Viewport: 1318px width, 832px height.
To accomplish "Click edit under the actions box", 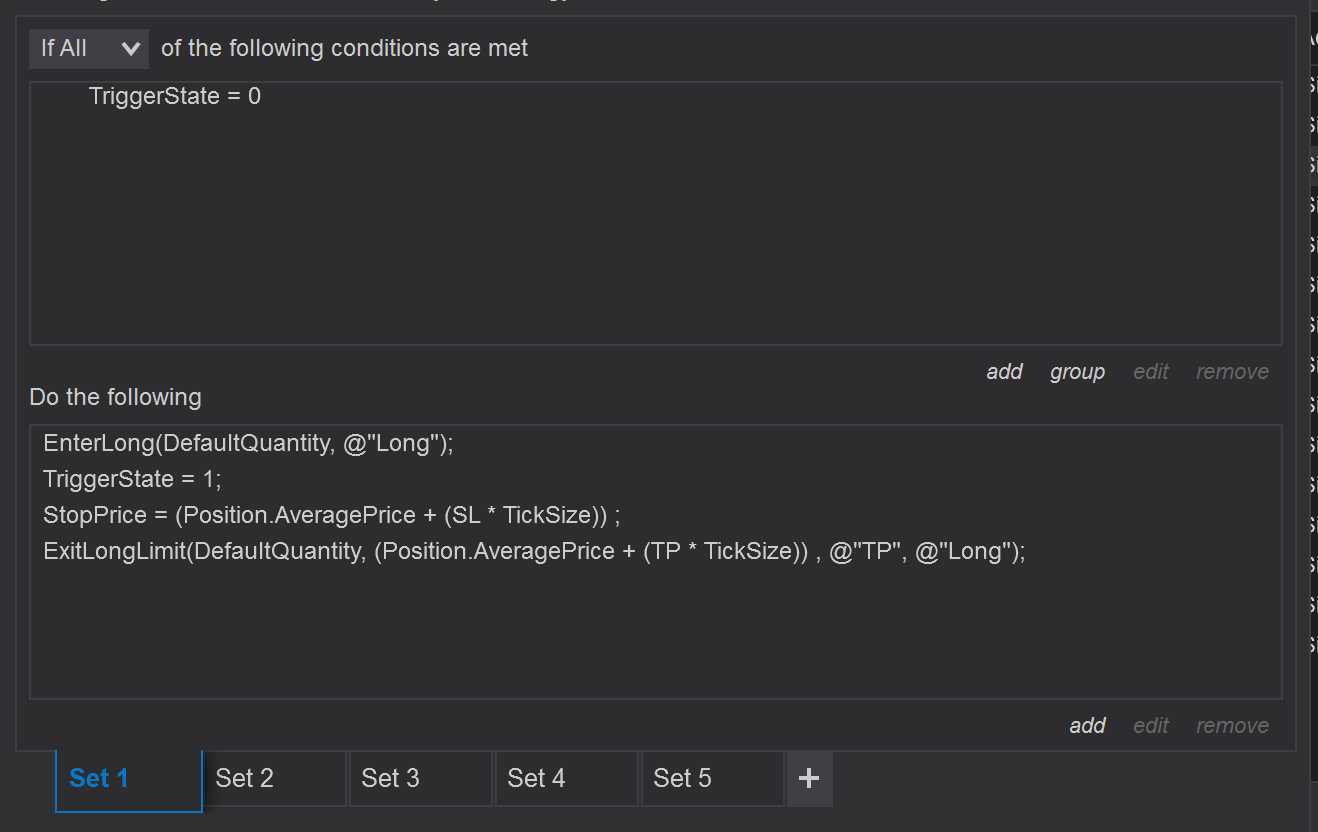I will point(1151,726).
